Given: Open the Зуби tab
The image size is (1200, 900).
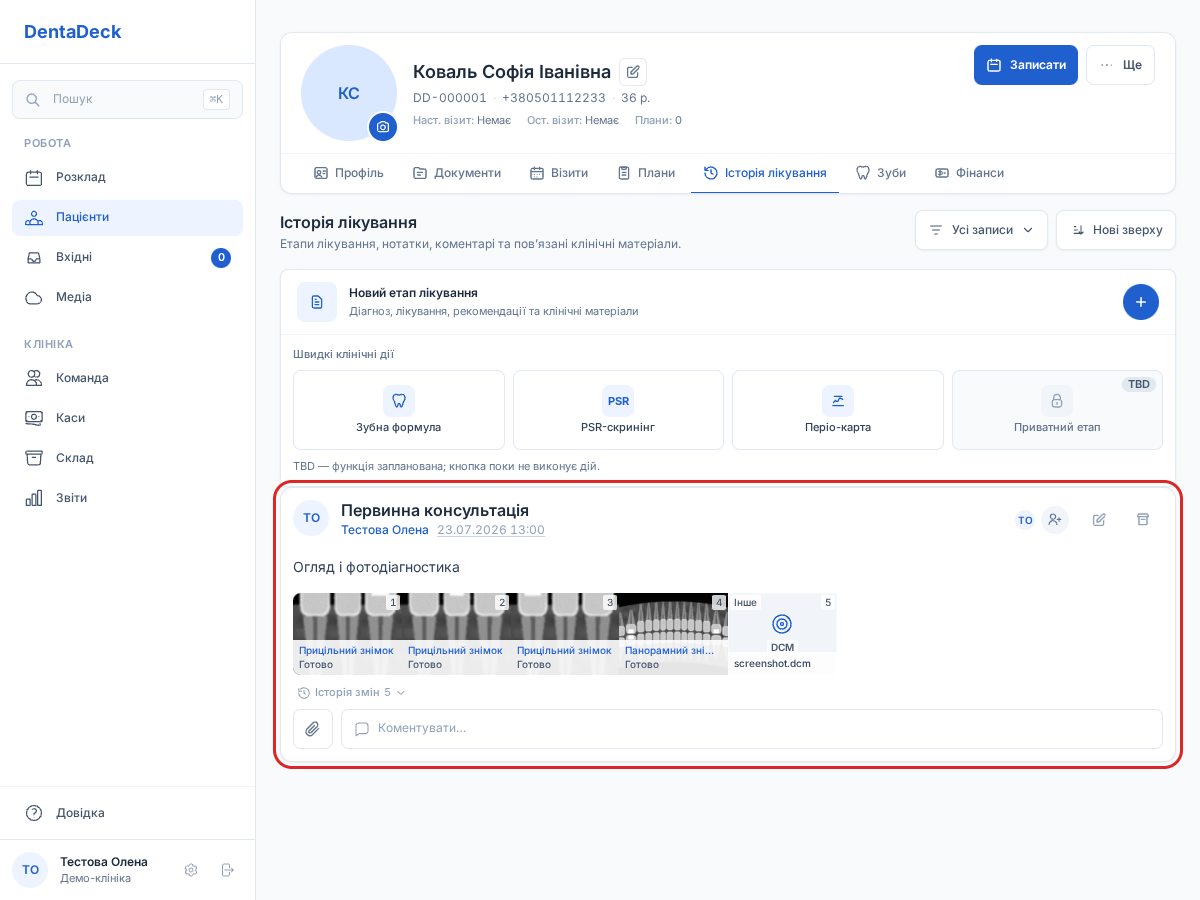Looking at the screenshot, I should 881,173.
